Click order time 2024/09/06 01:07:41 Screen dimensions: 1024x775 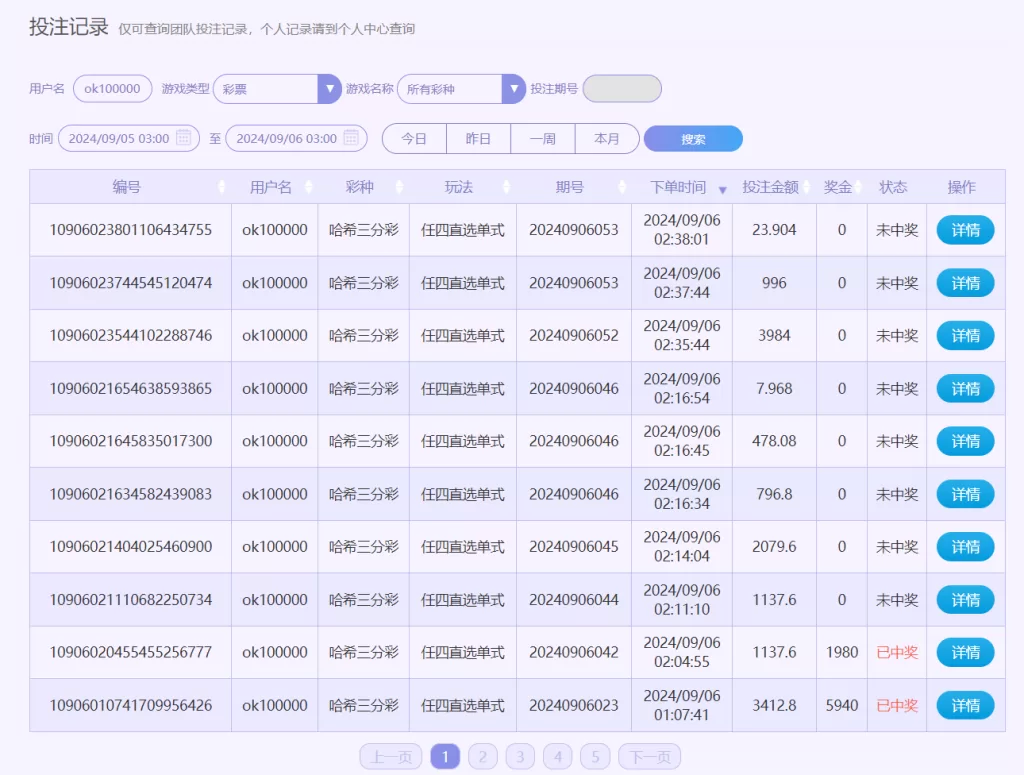click(682, 705)
